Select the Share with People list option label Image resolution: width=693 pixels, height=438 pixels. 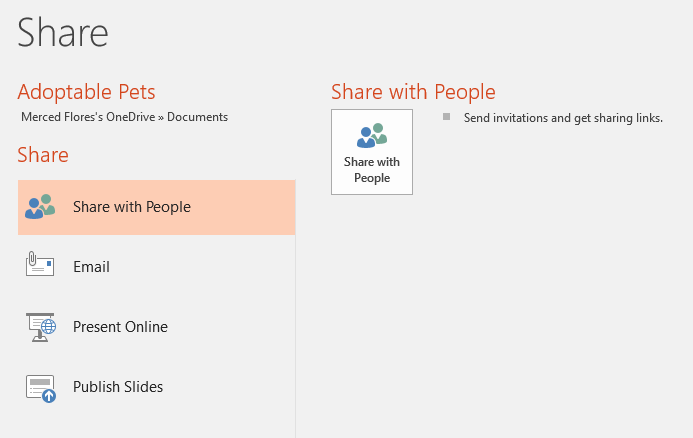click(x=131, y=207)
